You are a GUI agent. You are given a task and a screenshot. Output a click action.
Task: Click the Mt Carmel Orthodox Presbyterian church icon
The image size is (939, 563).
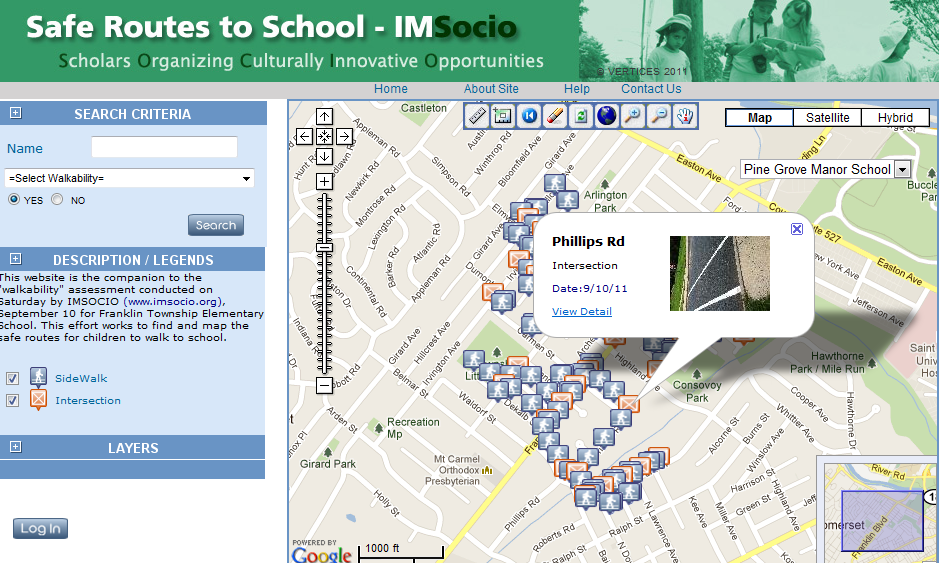487,470
